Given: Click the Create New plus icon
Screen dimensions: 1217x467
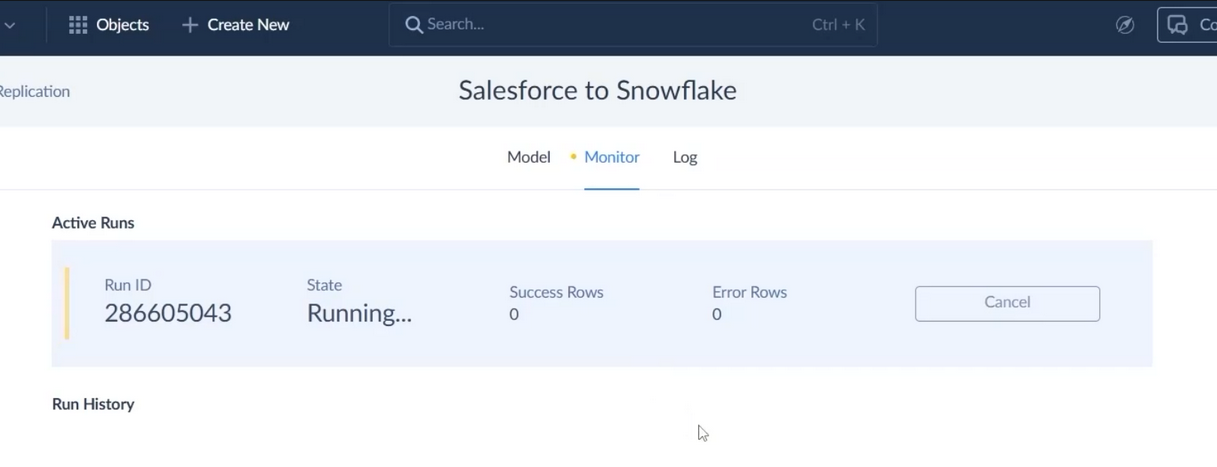Looking at the screenshot, I should (190, 25).
